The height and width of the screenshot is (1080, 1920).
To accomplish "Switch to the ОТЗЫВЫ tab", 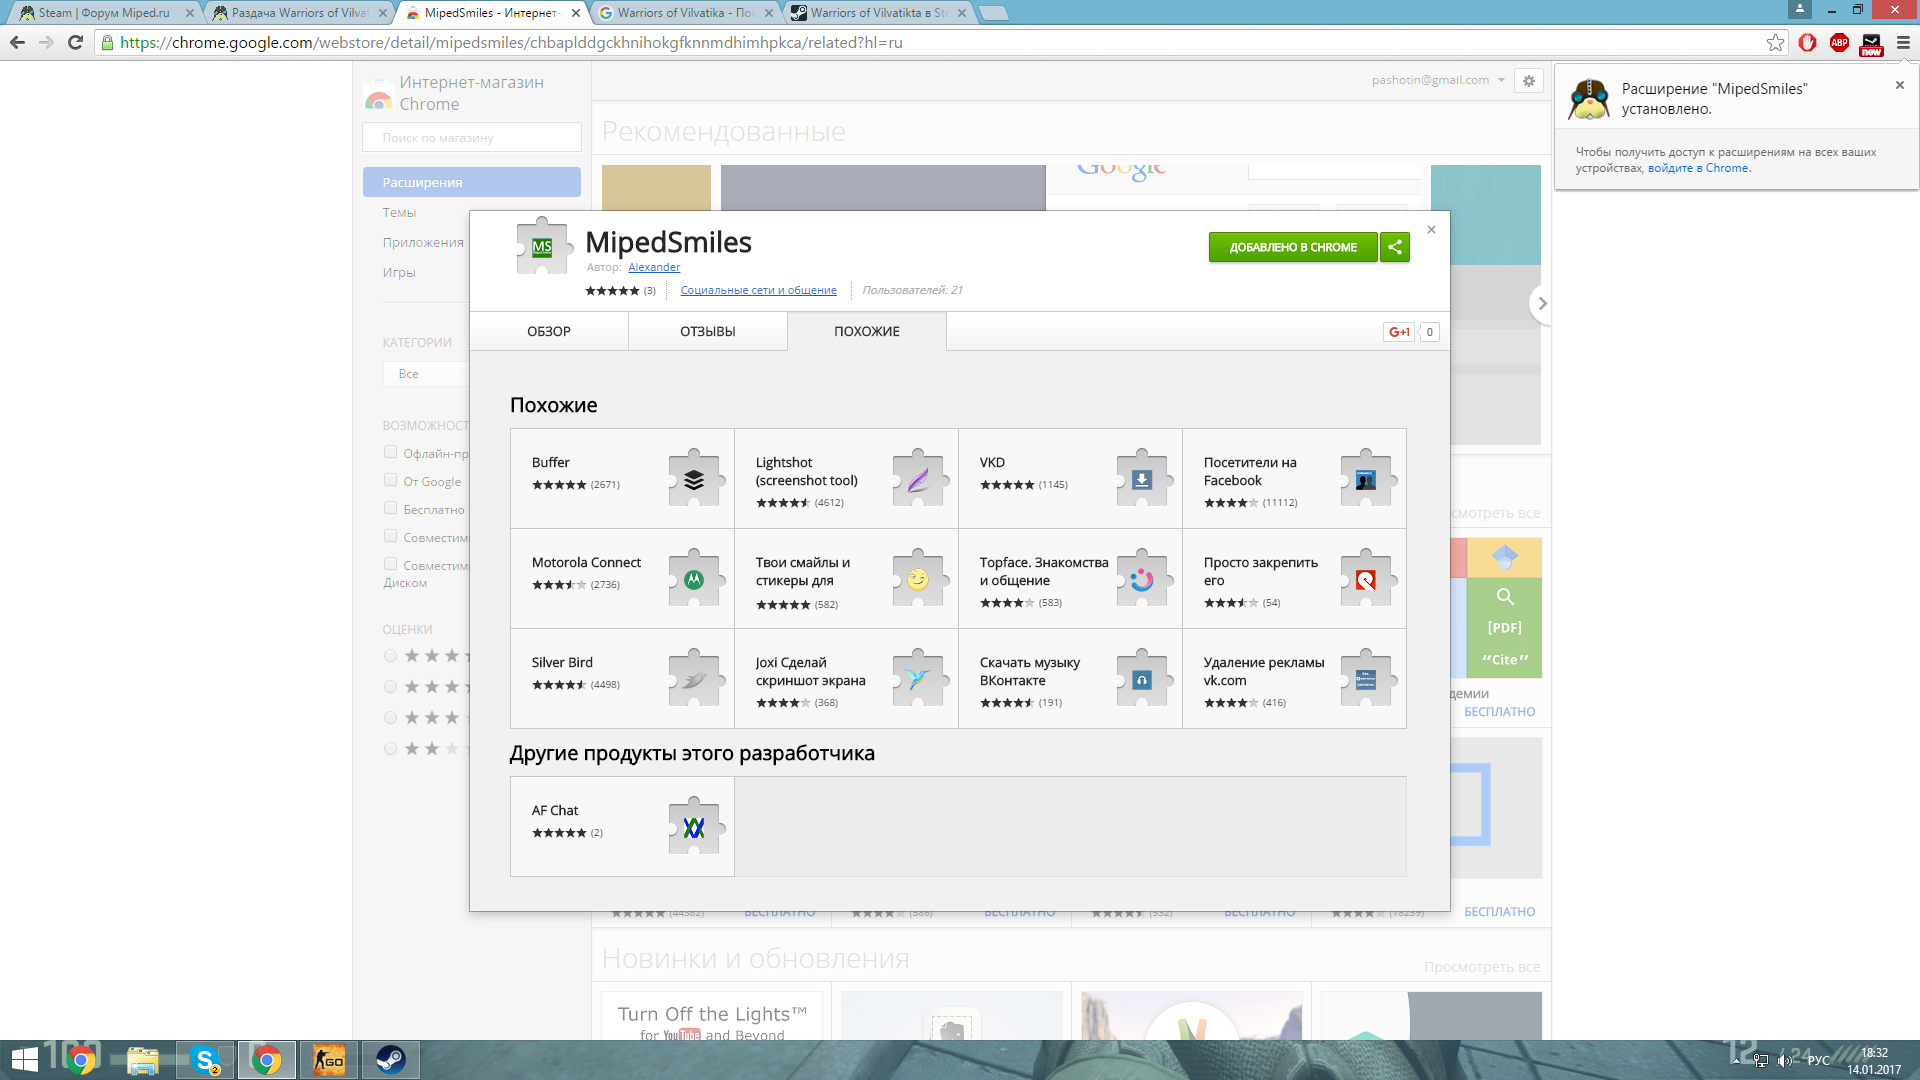I will (708, 331).
